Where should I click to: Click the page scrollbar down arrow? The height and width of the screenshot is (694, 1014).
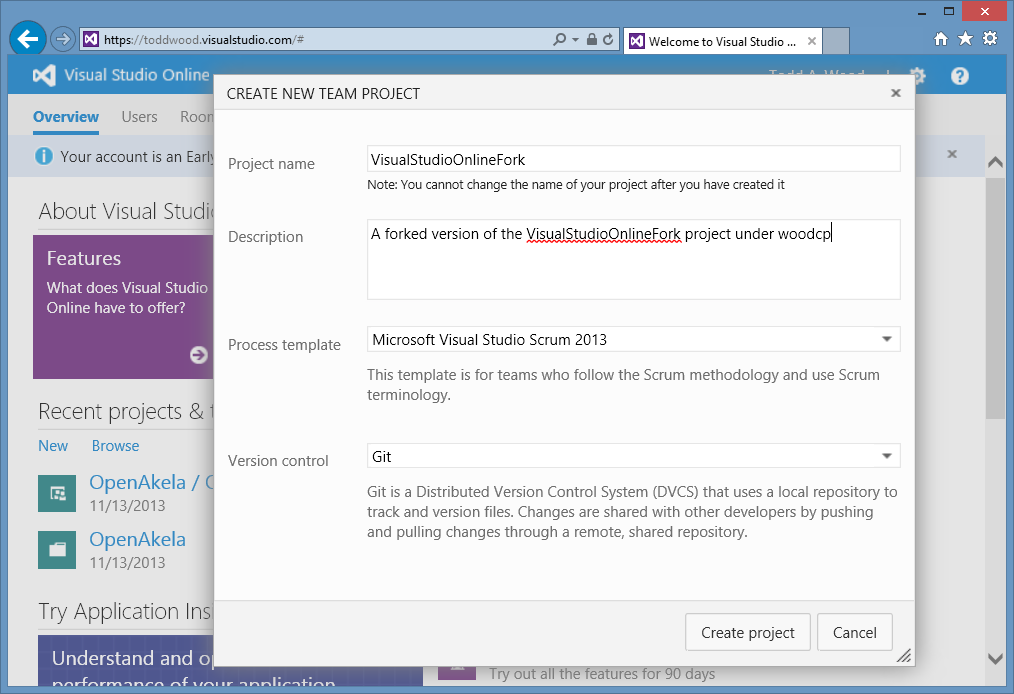coord(996,658)
